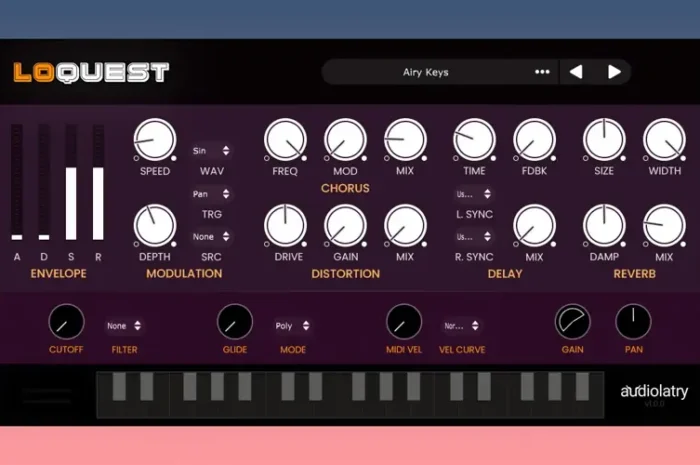Click the Chorus FREQ knob

pyautogui.click(x=285, y=140)
